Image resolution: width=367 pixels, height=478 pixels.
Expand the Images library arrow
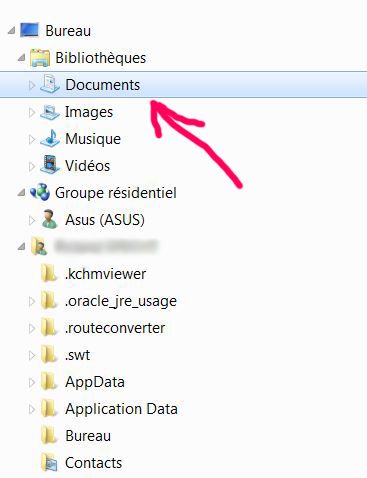(32, 112)
